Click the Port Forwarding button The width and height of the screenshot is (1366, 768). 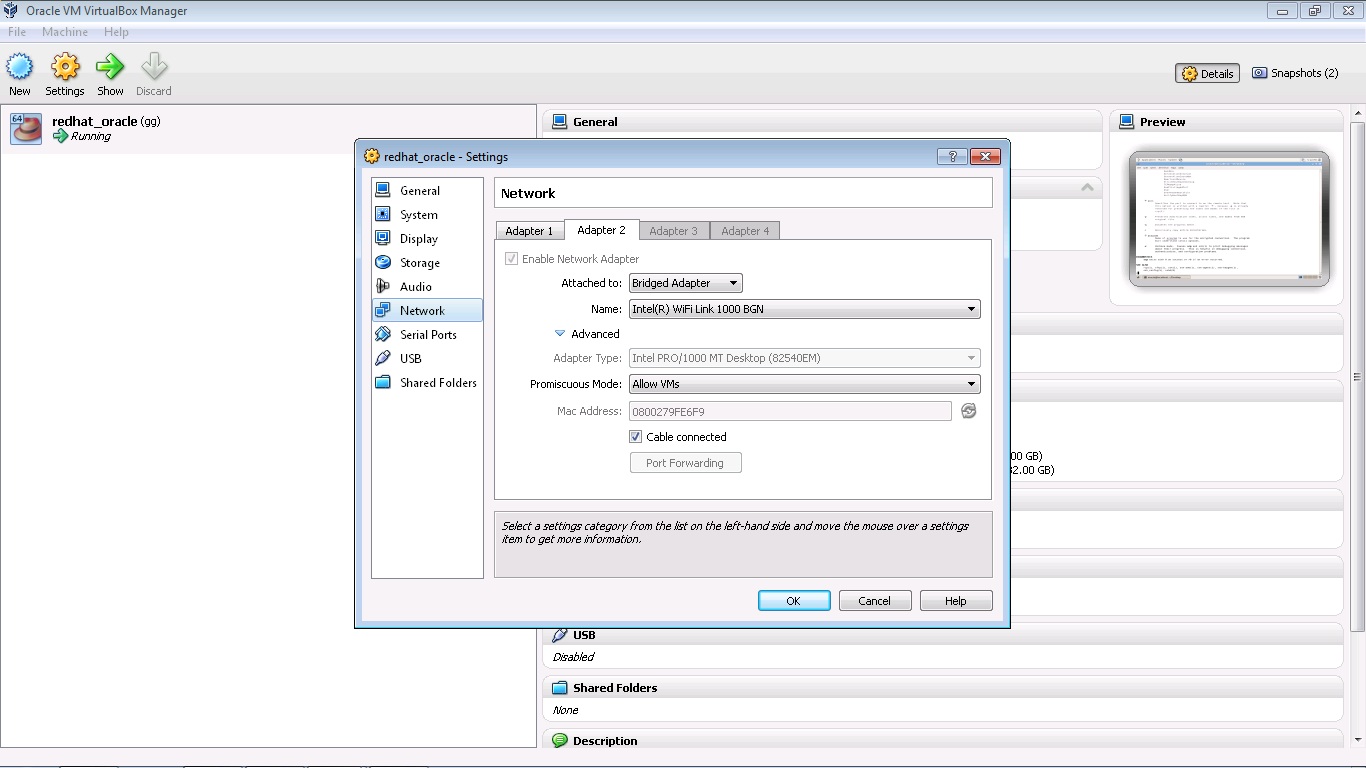tap(685, 463)
